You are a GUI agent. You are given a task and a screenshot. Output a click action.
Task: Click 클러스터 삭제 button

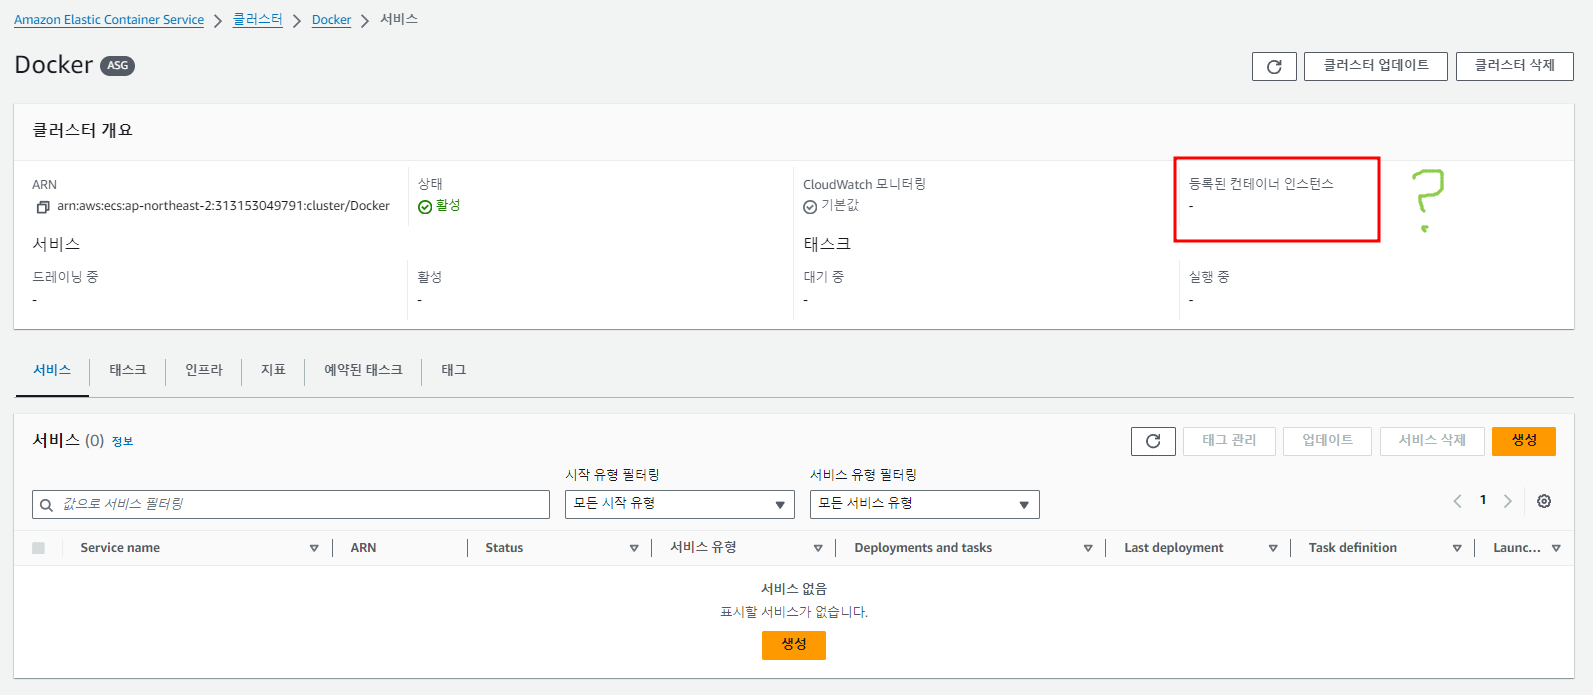click(x=1515, y=66)
